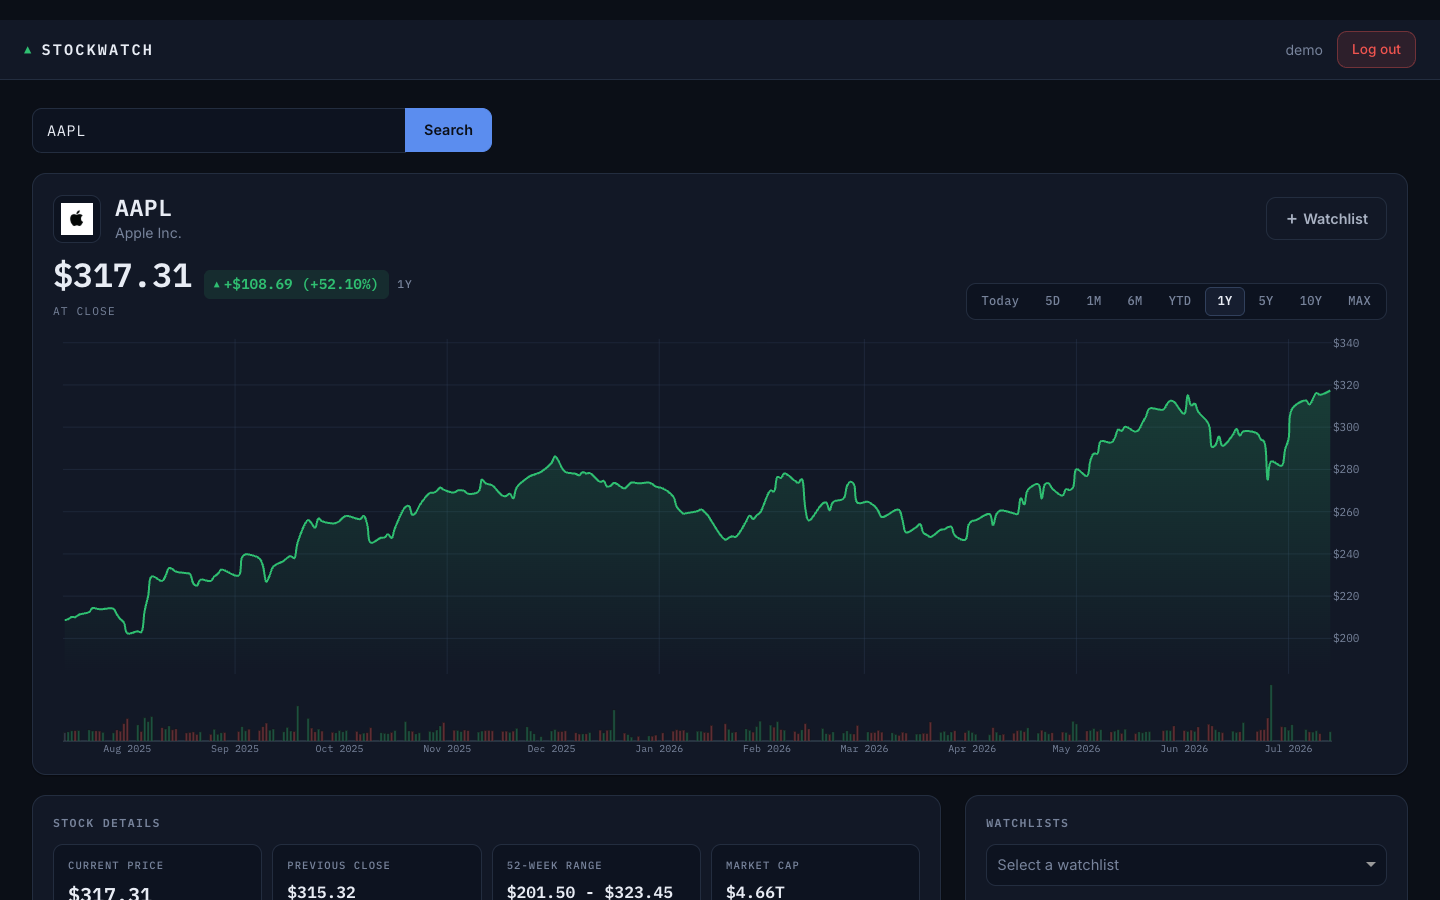Click the AAPL ticker heading

click(143, 208)
